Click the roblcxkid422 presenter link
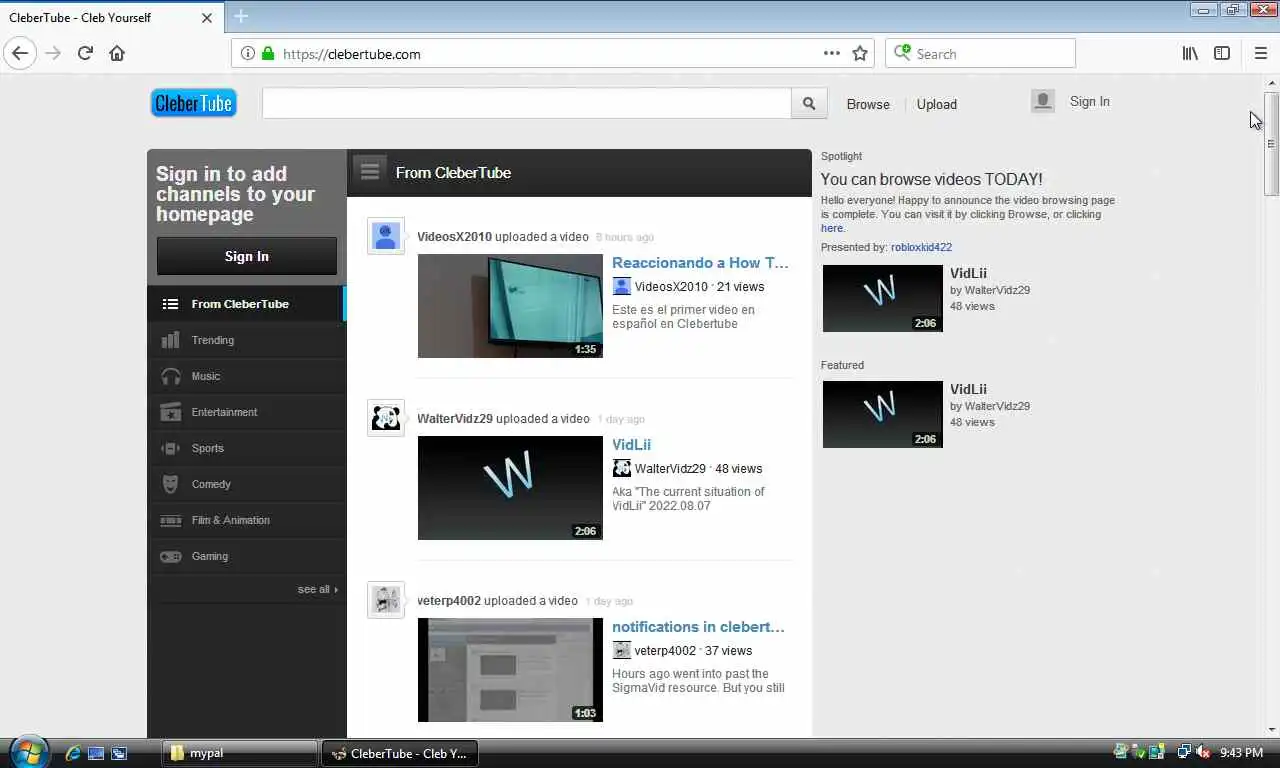 [921, 247]
